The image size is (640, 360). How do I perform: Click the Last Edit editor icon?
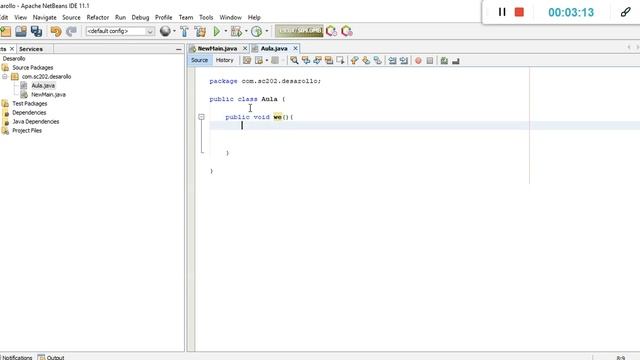tap(247, 61)
